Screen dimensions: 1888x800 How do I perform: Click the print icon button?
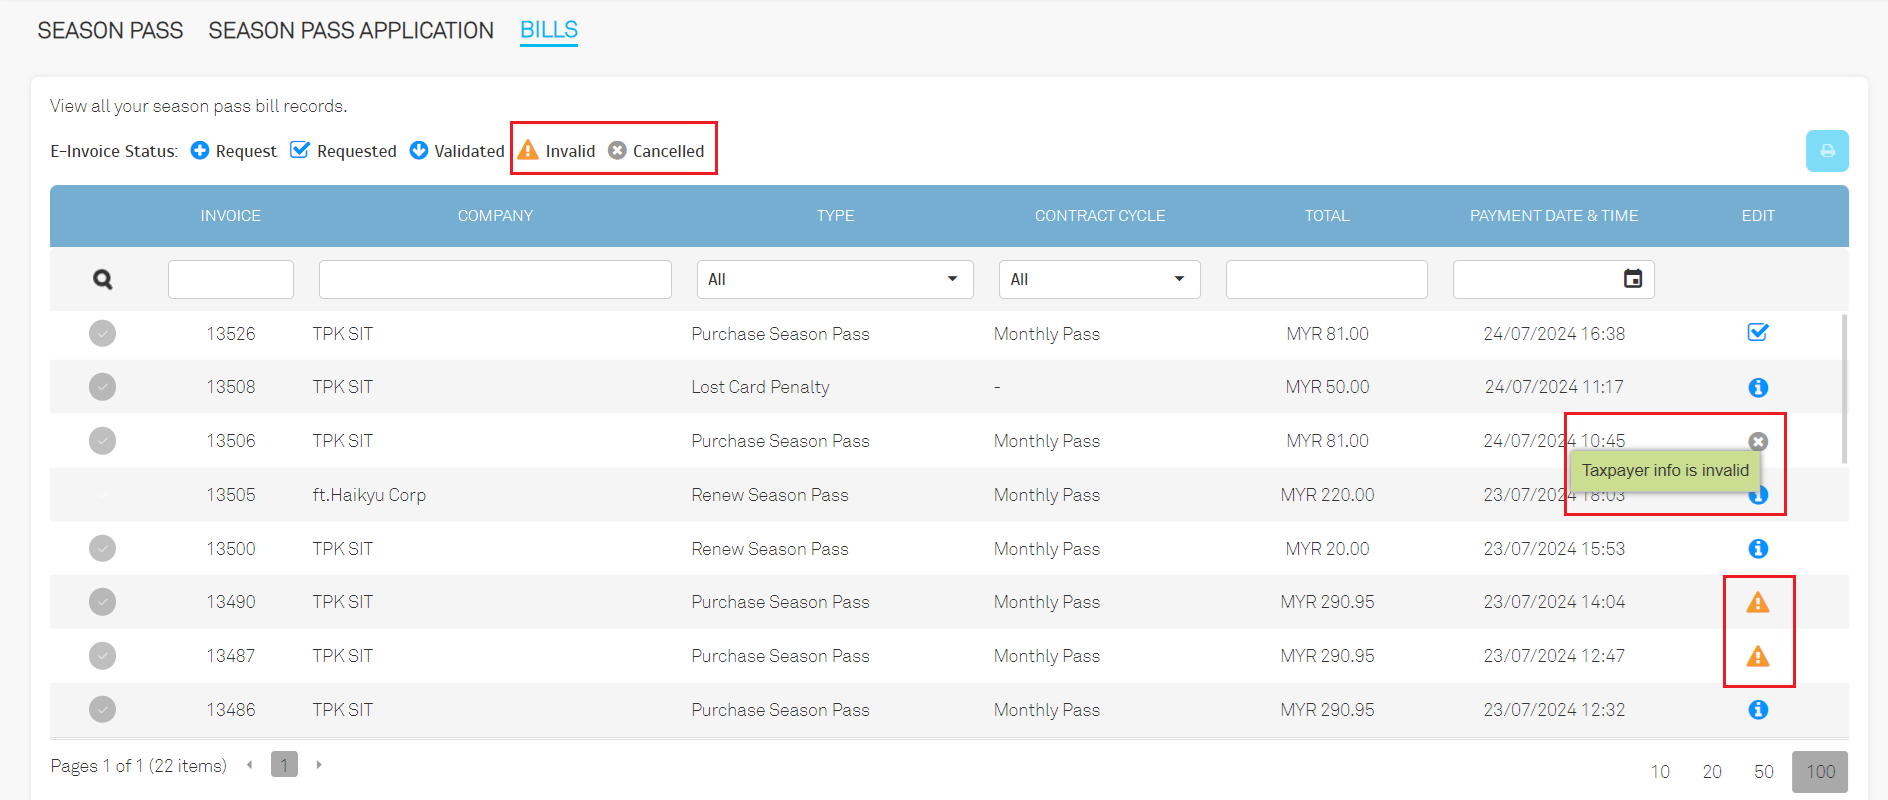pos(1826,151)
